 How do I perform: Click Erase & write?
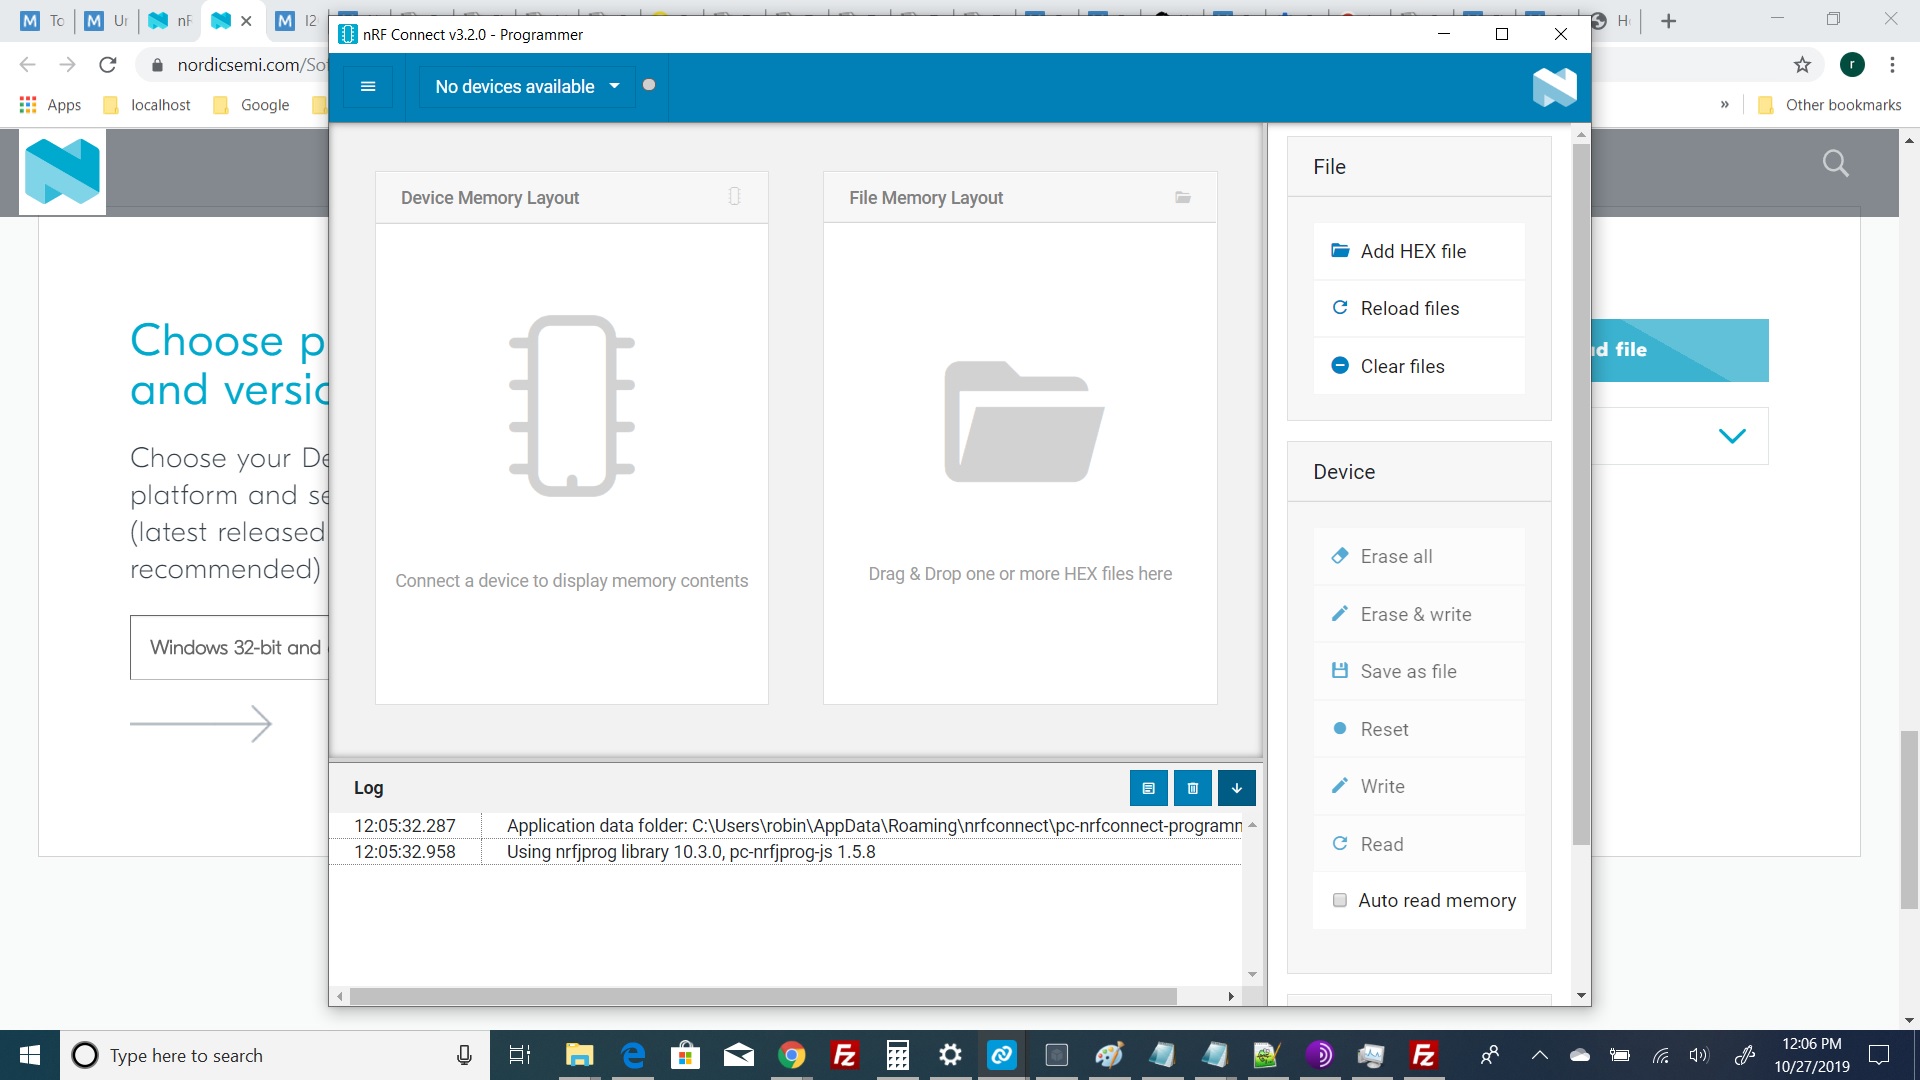click(1418, 614)
